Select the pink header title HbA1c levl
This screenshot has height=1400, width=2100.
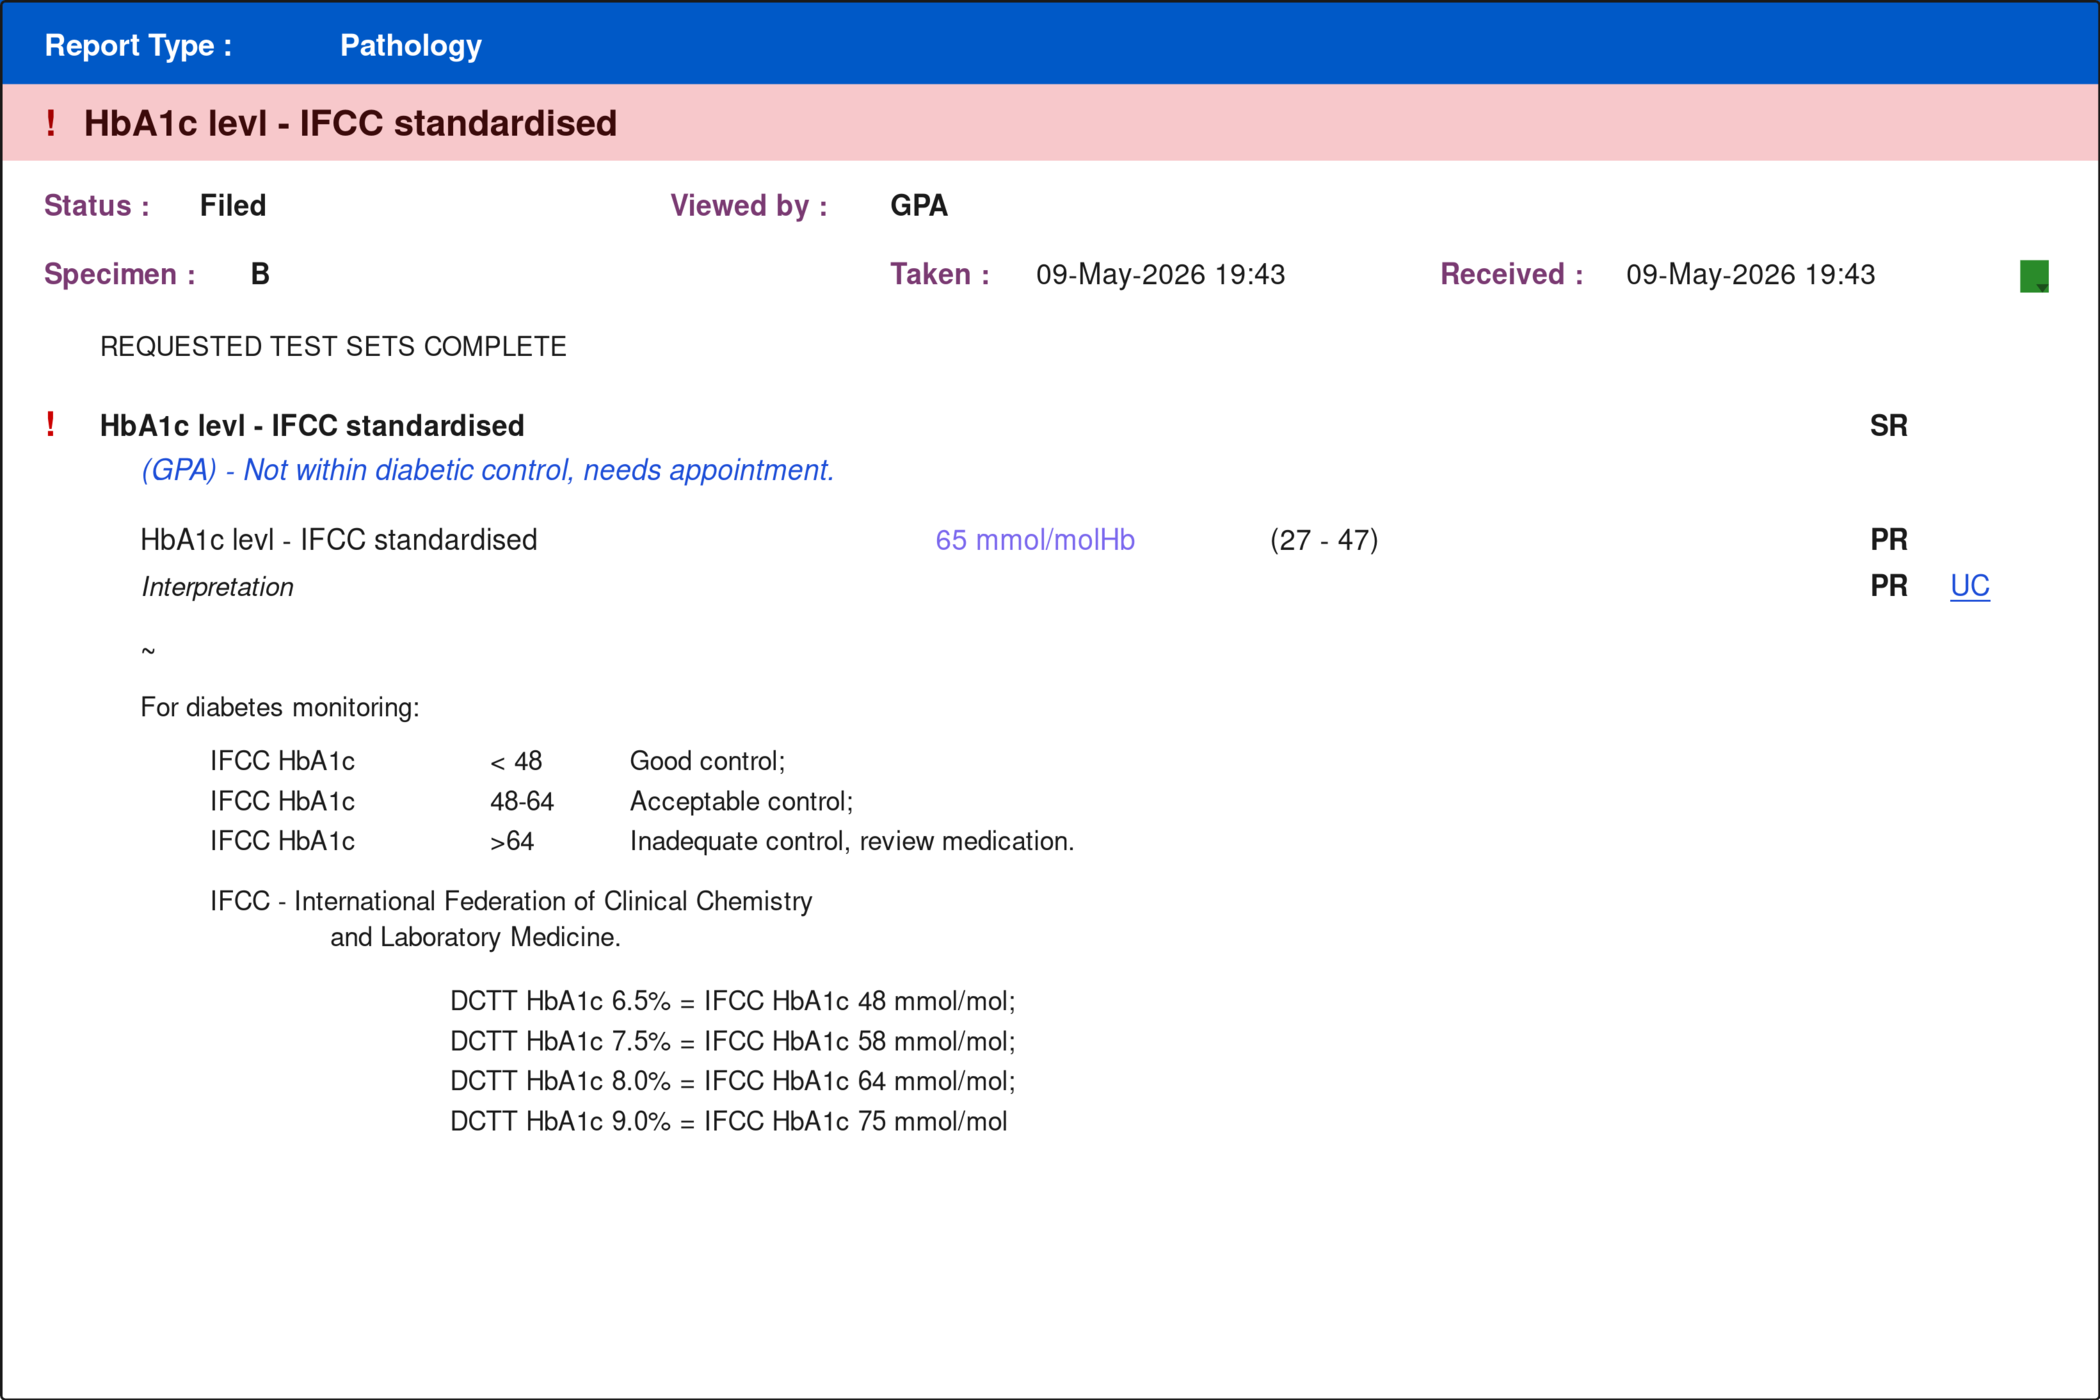pos(350,123)
